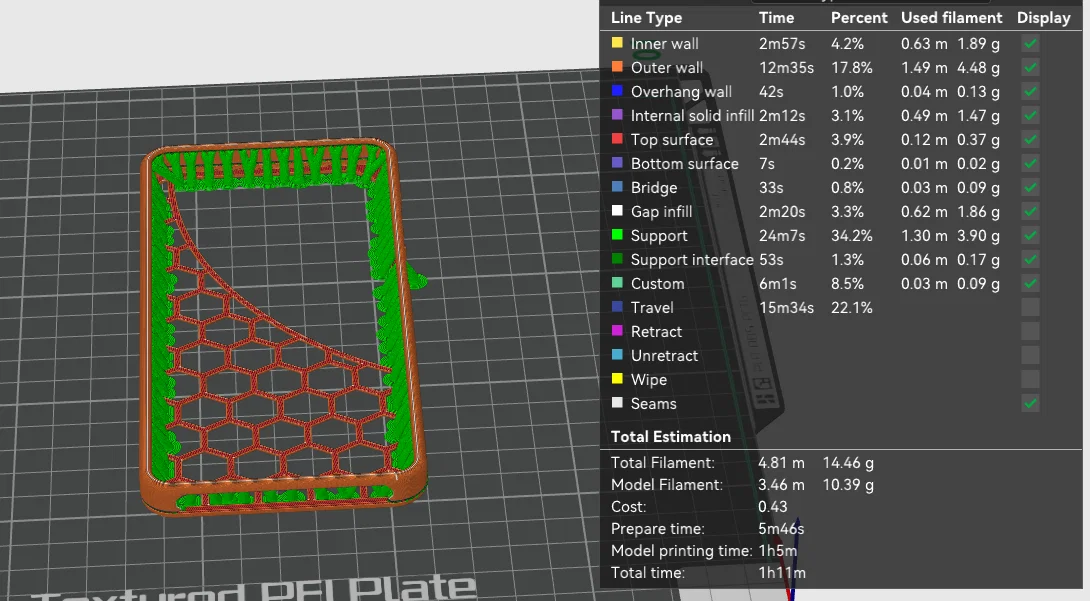Click the Top surface red swatch
Image resolution: width=1090 pixels, height=601 pixels.
(617, 139)
